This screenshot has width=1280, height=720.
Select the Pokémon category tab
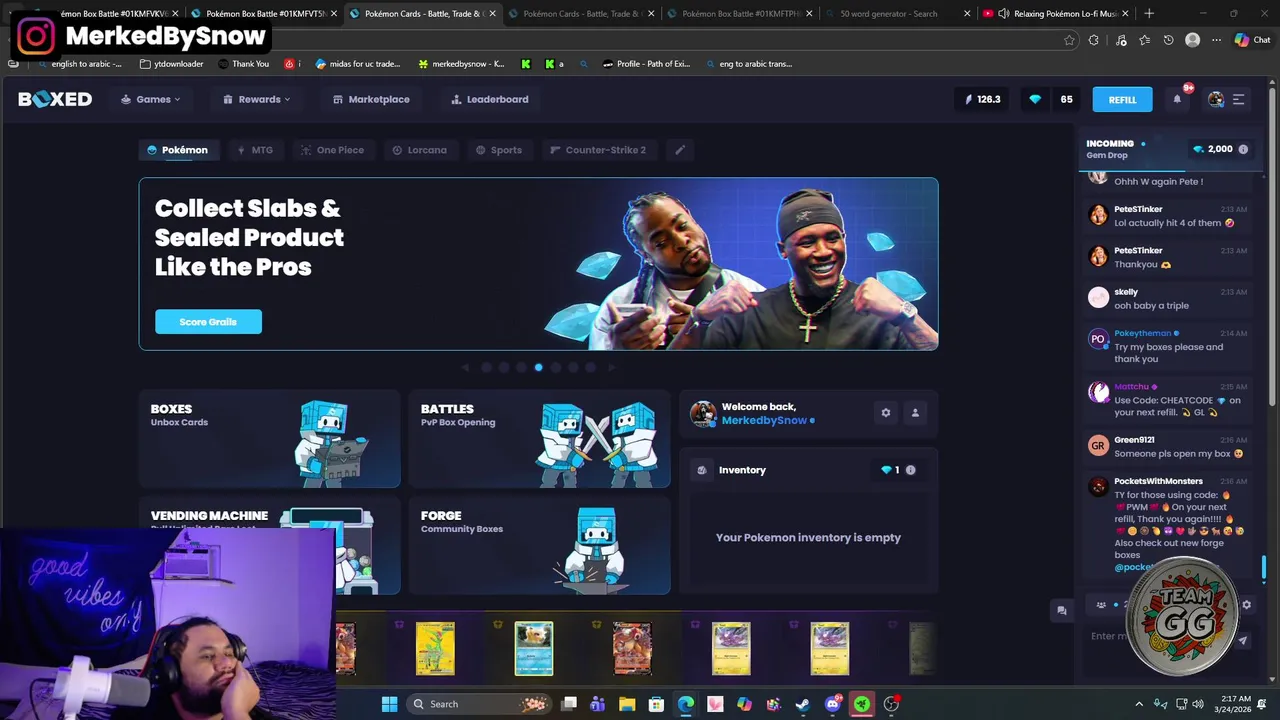[x=178, y=150]
